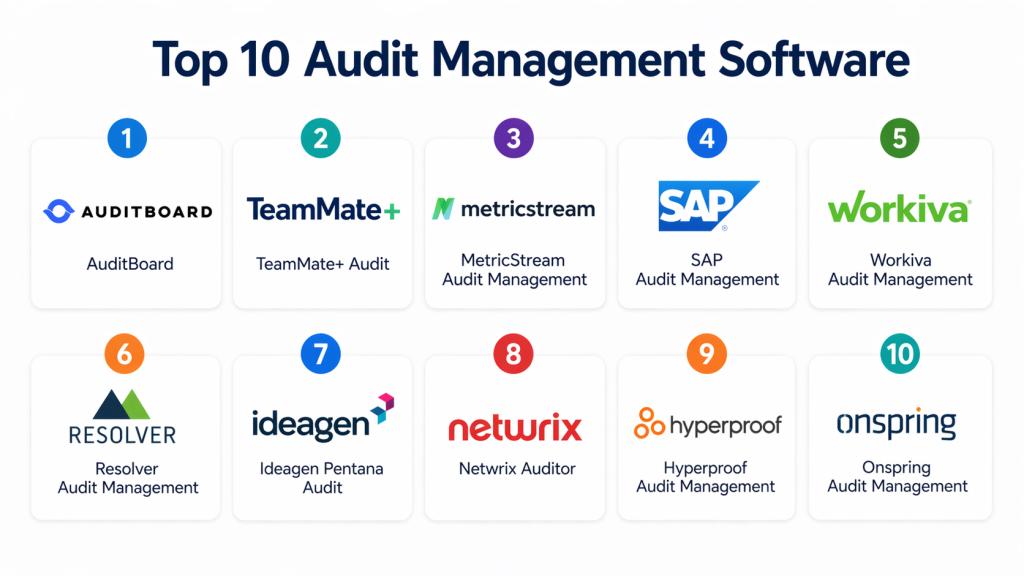Click the AuditBoard logo
This screenshot has width=1024, height=576.
pyautogui.click(x=128, y=211)
